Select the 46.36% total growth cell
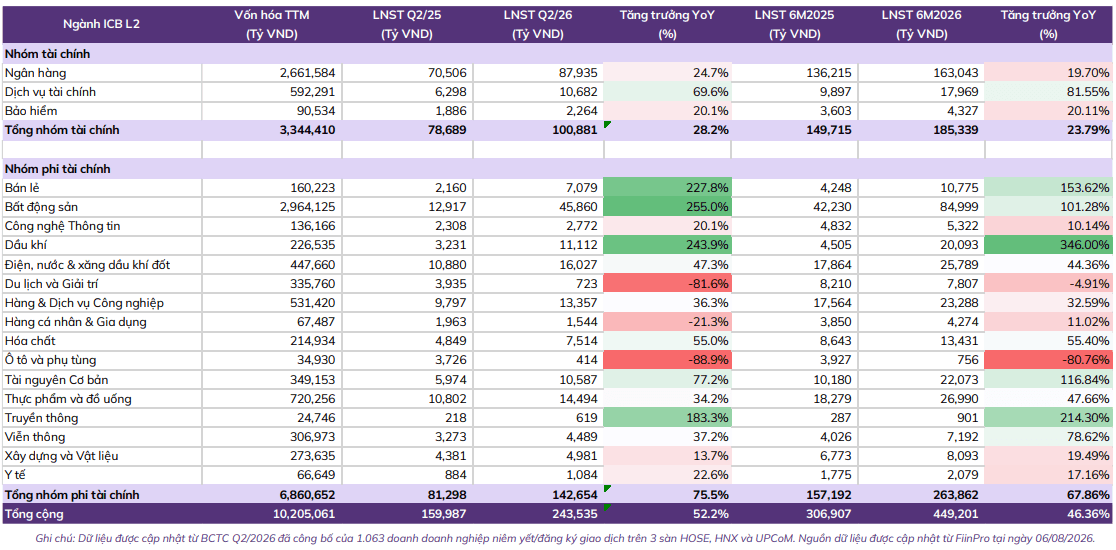1116x550 pixels. (1049, 514)
